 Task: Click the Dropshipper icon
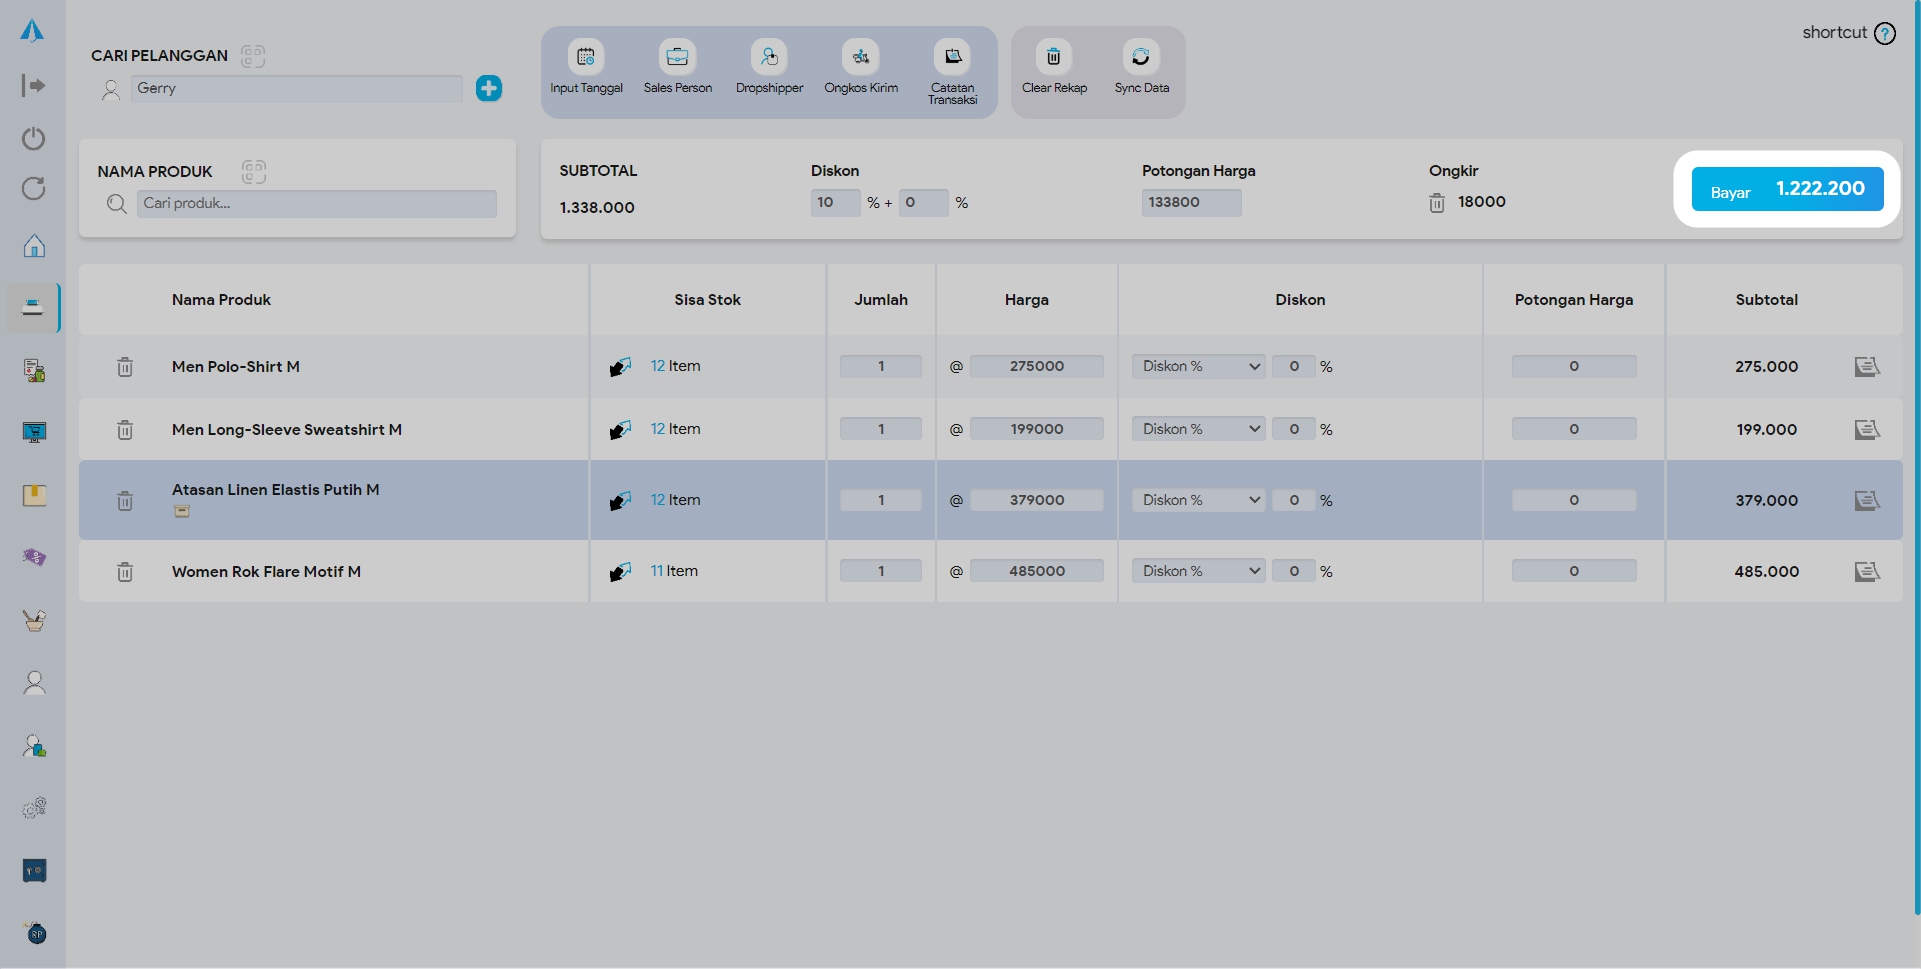tap(769, 57)
